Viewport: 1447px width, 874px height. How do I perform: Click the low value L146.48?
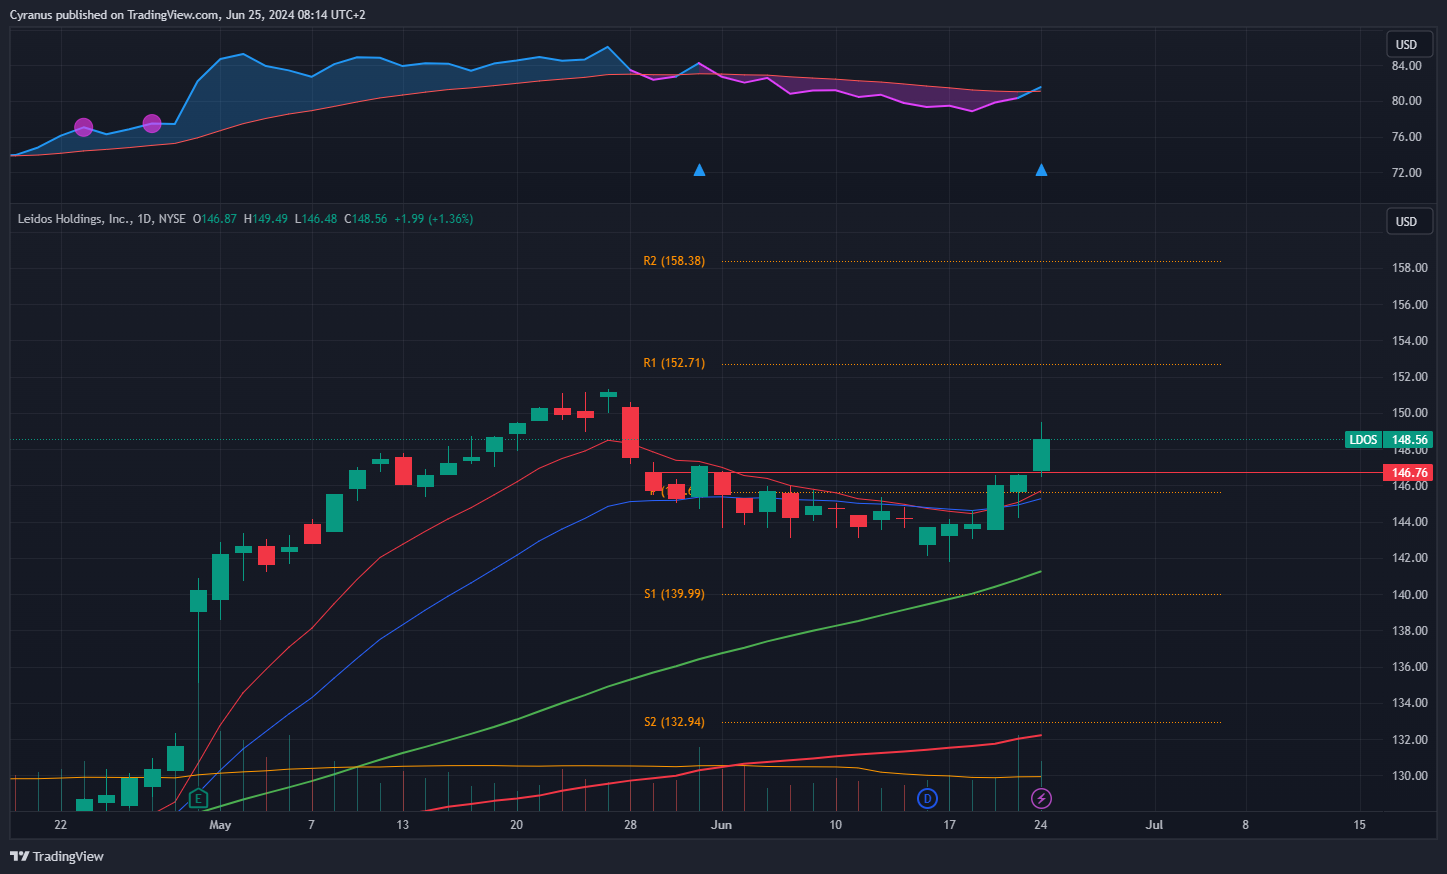coord(316,218)
